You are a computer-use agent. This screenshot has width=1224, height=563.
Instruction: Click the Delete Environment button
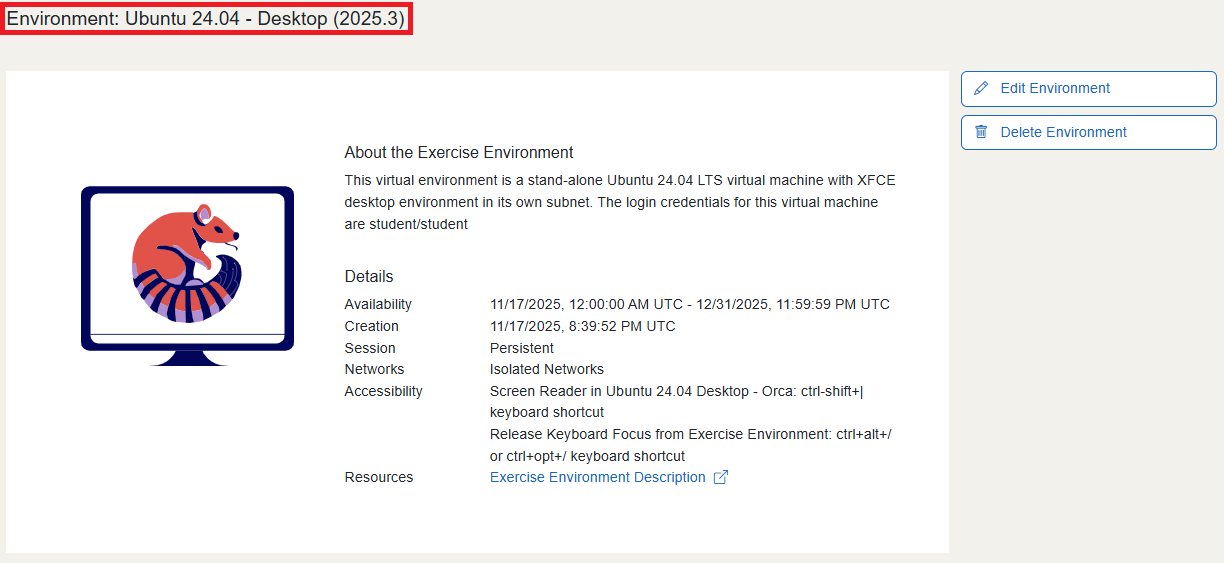tap(1088, 132)
